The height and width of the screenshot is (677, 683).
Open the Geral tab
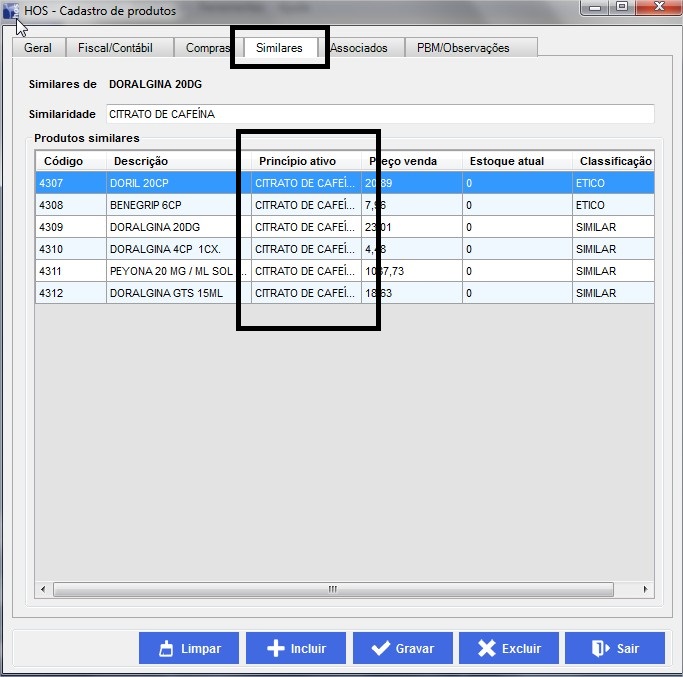pos(38,48)
